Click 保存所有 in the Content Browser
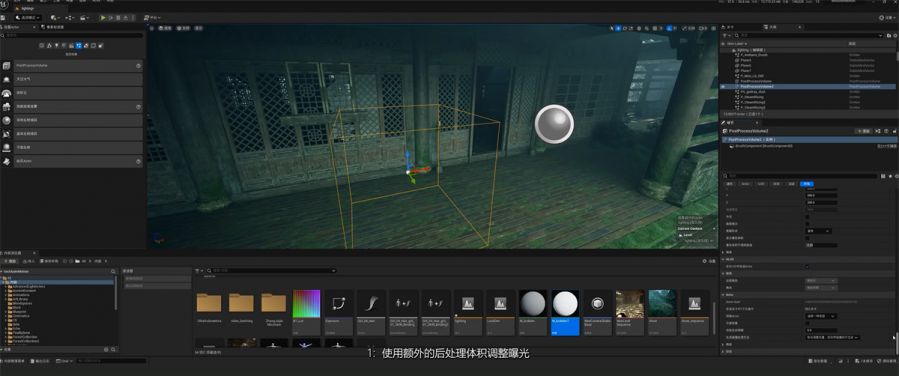The height and width of the screenshot is (376, 899). pyautogui.click(x=49, y=261)
